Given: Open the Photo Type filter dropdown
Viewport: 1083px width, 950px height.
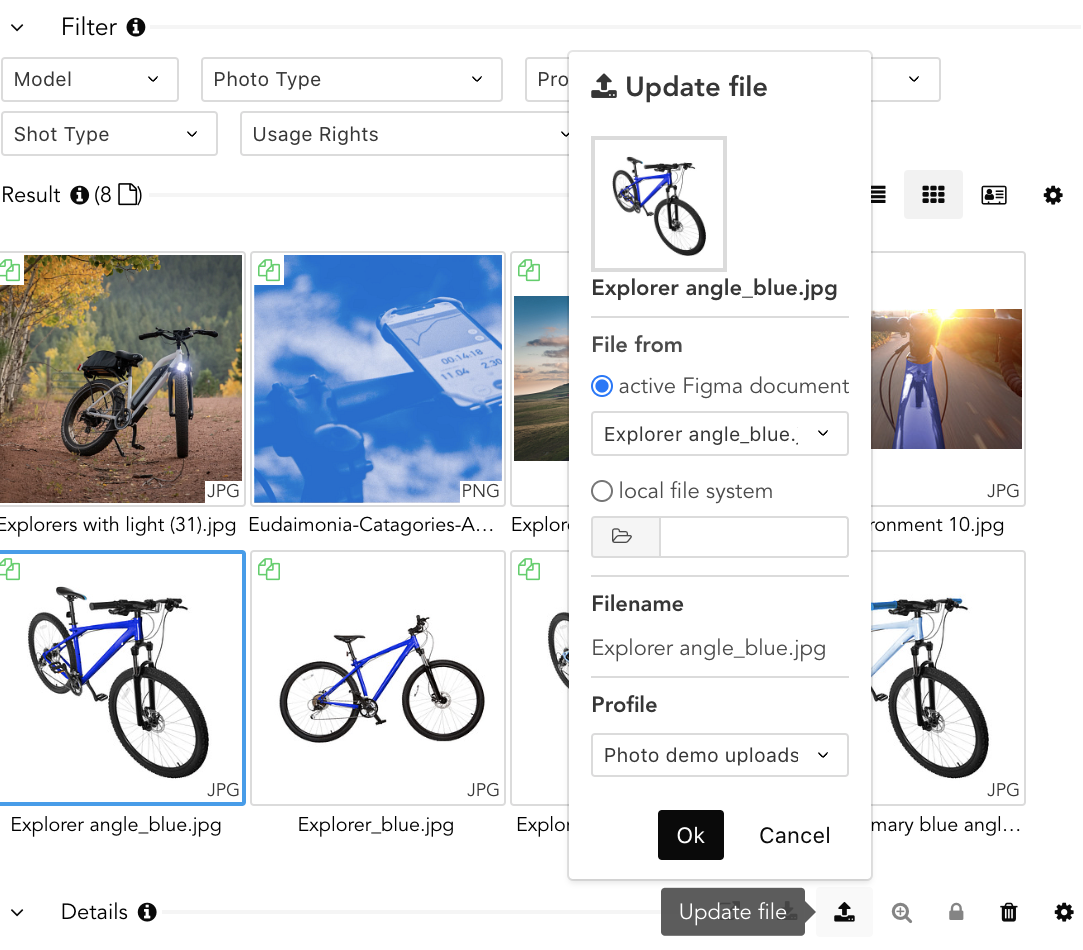Looking at the screenshot, I should point(351,79).
